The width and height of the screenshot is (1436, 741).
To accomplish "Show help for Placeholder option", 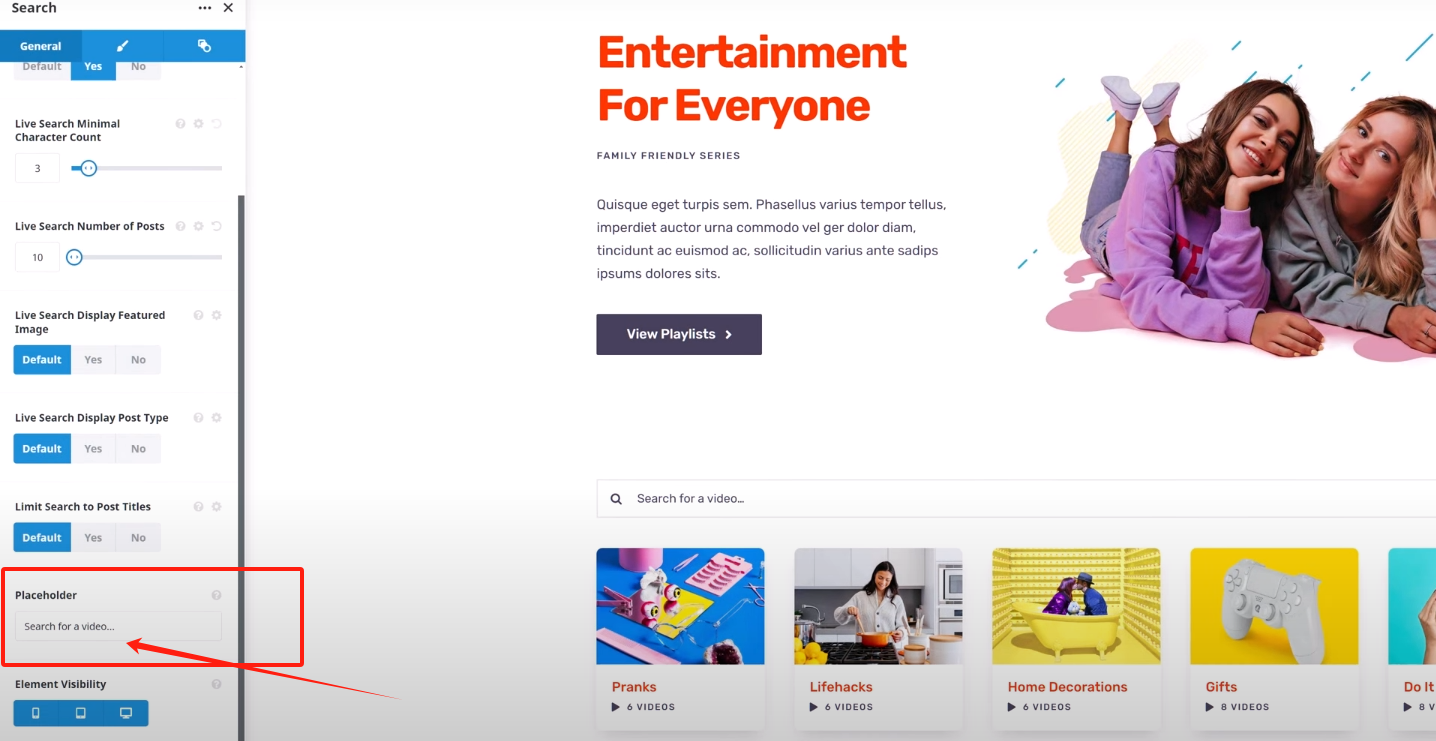I will click(217, 595).
